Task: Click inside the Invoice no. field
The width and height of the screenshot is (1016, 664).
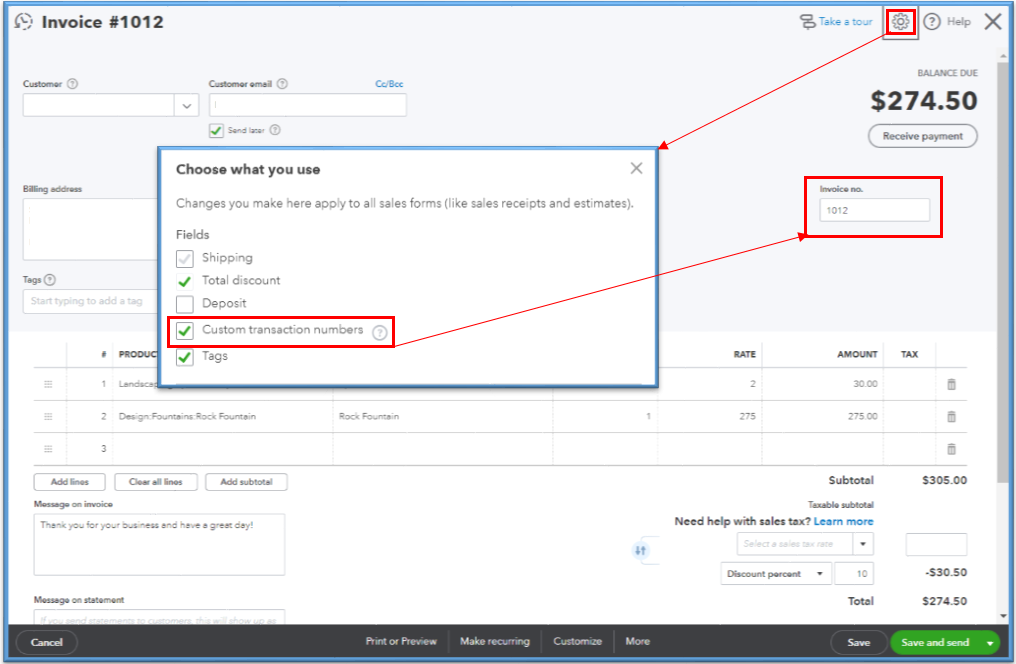Action: pyautogui.click(x=874, y=210)
